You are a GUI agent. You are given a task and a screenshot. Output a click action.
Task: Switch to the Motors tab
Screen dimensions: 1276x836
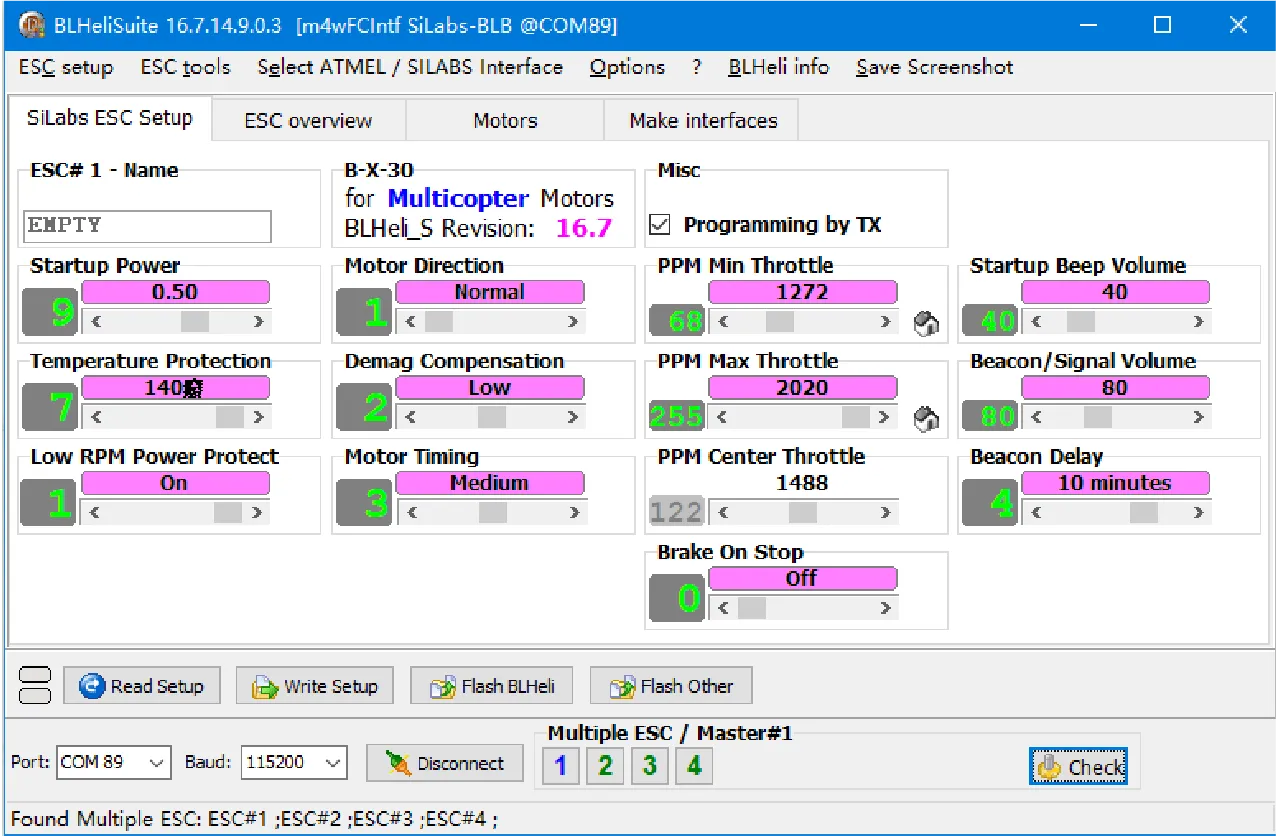pyautogui.click(x=504, y=119)
